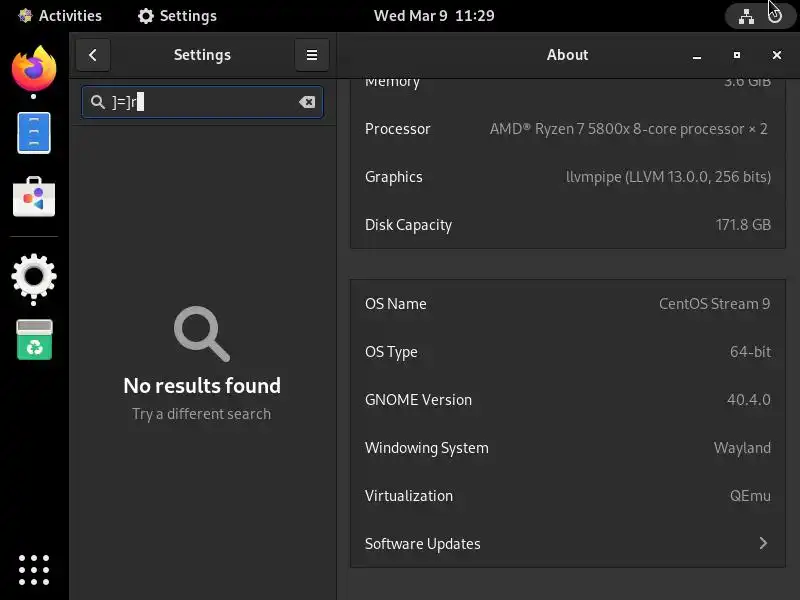Open the Trash recycle icon in dock
Image resolution: width=800 pixels, height=600 pixels.
pos(34,340)
